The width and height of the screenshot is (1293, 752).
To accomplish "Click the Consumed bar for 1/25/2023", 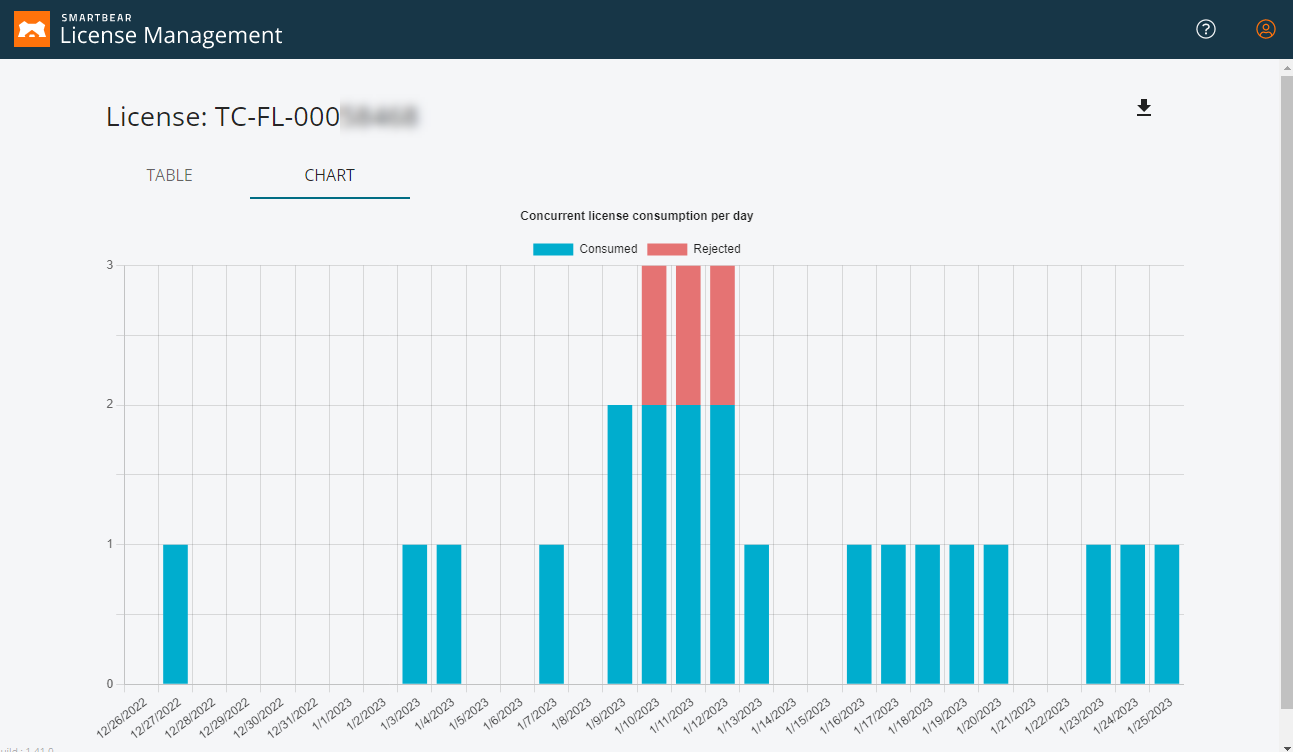I will [x=1166, y=614].
